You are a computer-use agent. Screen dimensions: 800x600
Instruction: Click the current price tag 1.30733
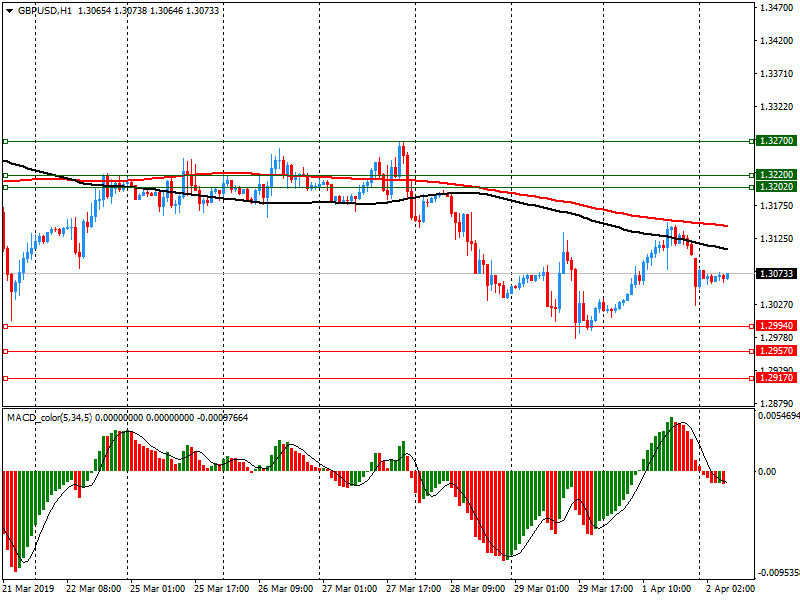(x=776, y=273)
